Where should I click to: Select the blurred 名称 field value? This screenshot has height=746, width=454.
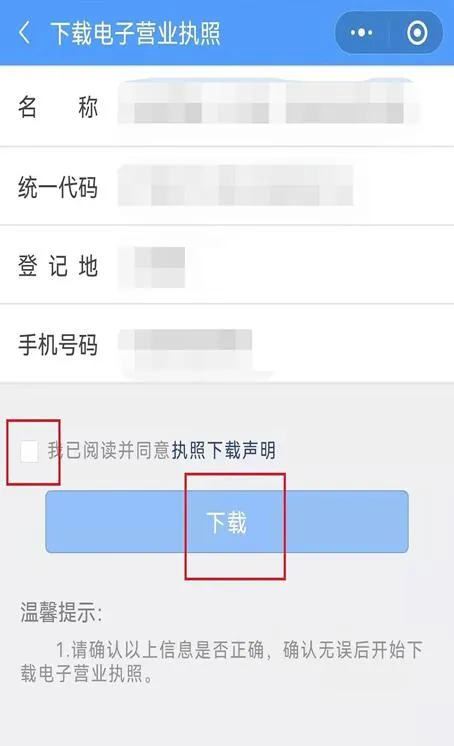click(269, 103)
